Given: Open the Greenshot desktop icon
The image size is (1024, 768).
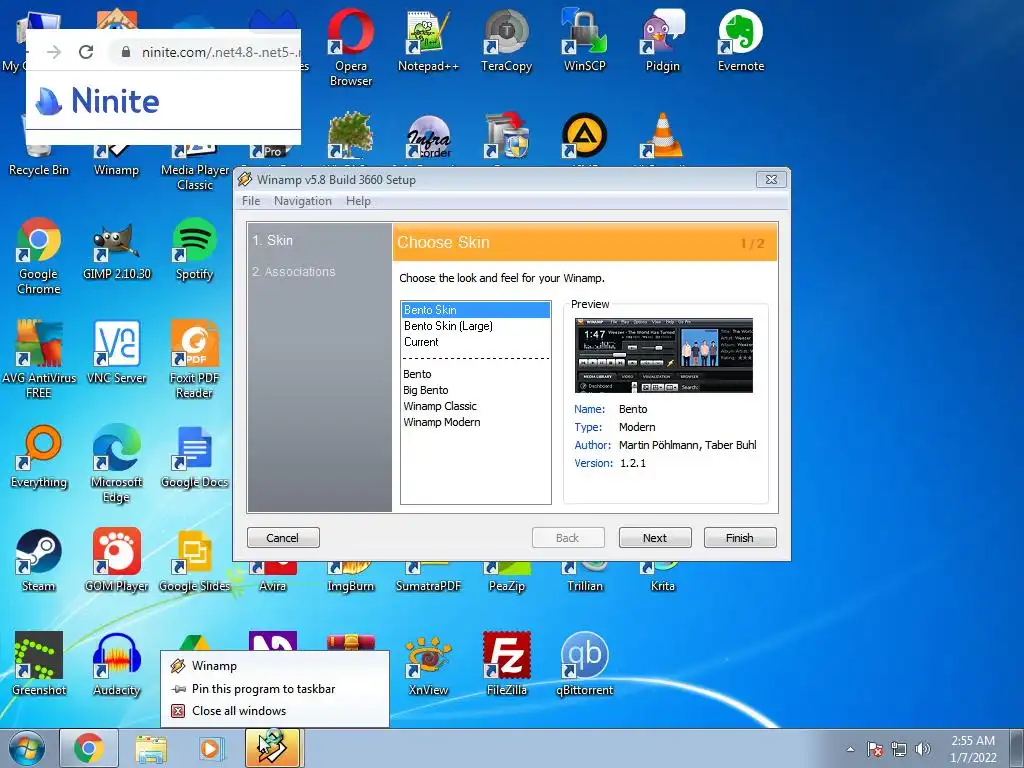Looking at the screenshot, I should 39,664.
